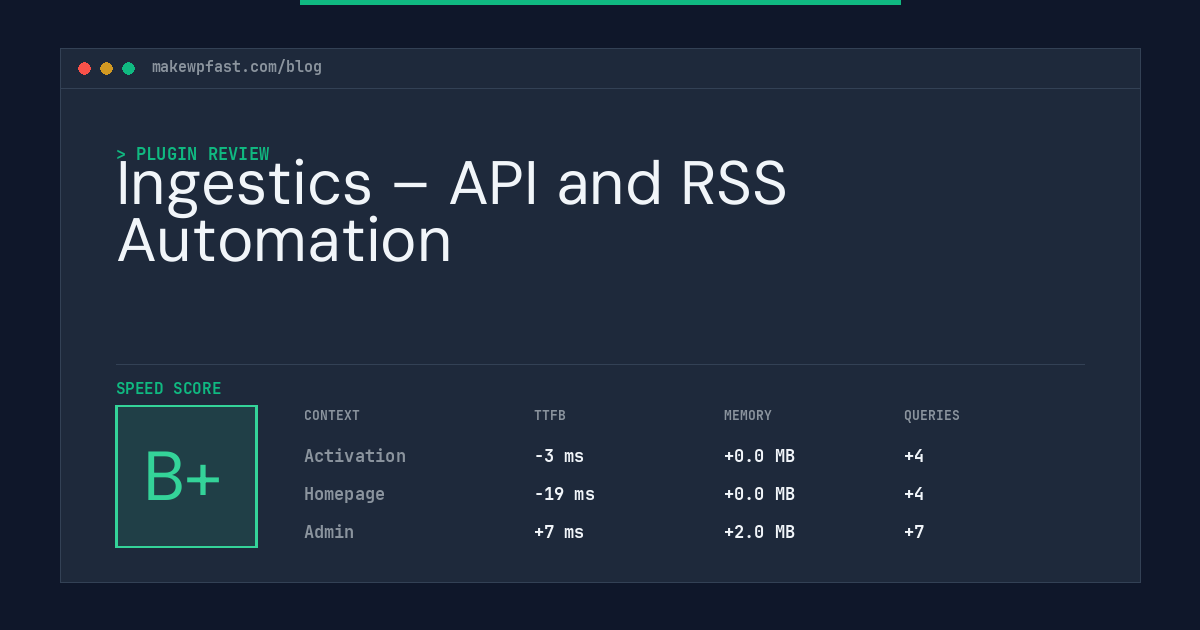Click Activation row's '+4' queries value
Screen dimensions: 1200x630
914,456
